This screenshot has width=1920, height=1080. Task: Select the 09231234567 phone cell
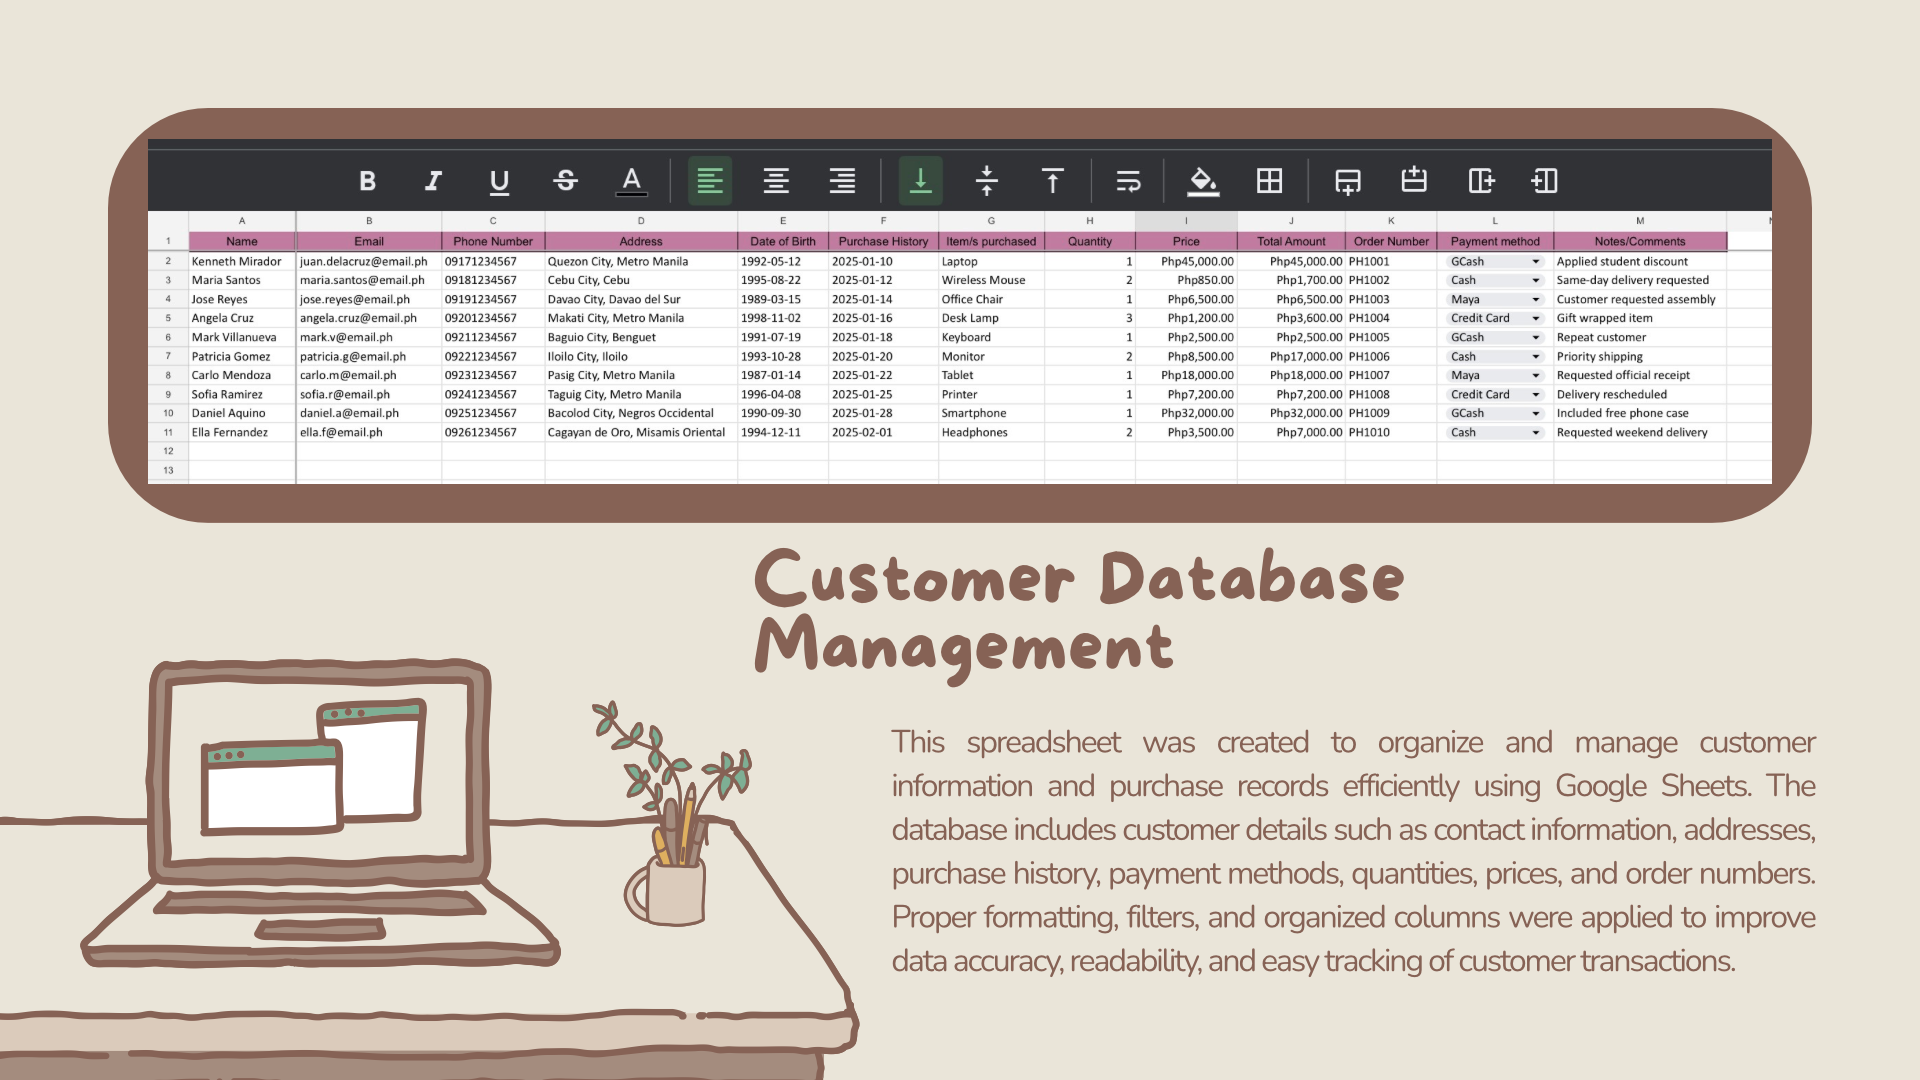pos(493,376)
